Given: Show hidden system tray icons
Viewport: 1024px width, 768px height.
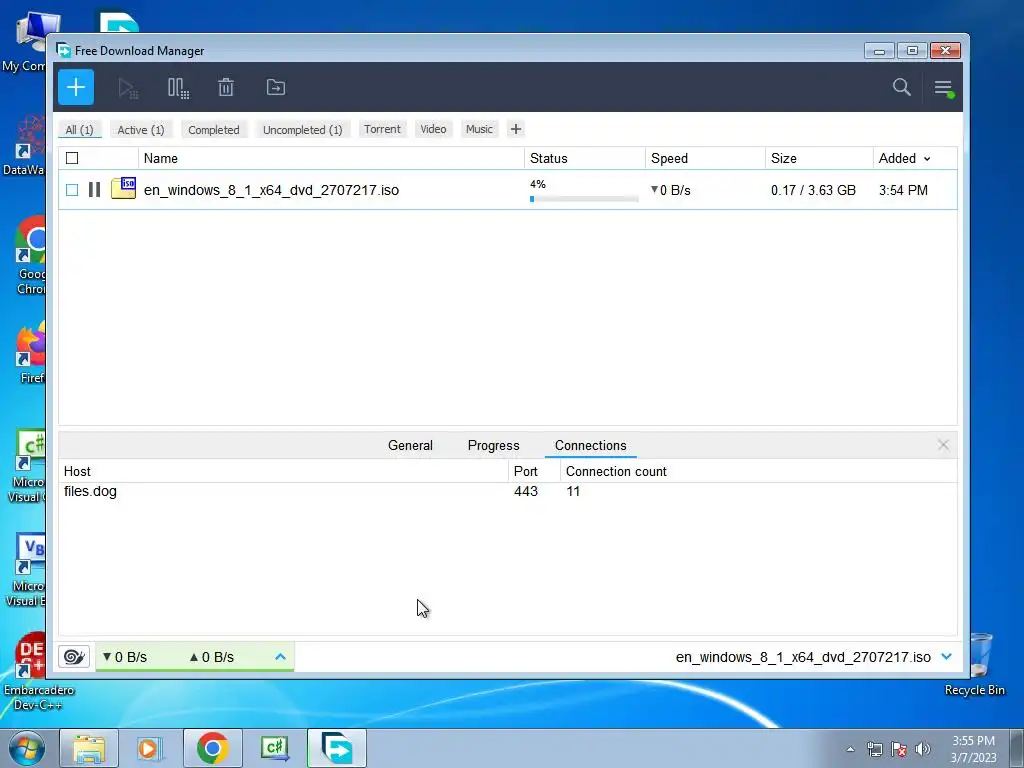Looking at the screenshot, I should click(850, 749).
